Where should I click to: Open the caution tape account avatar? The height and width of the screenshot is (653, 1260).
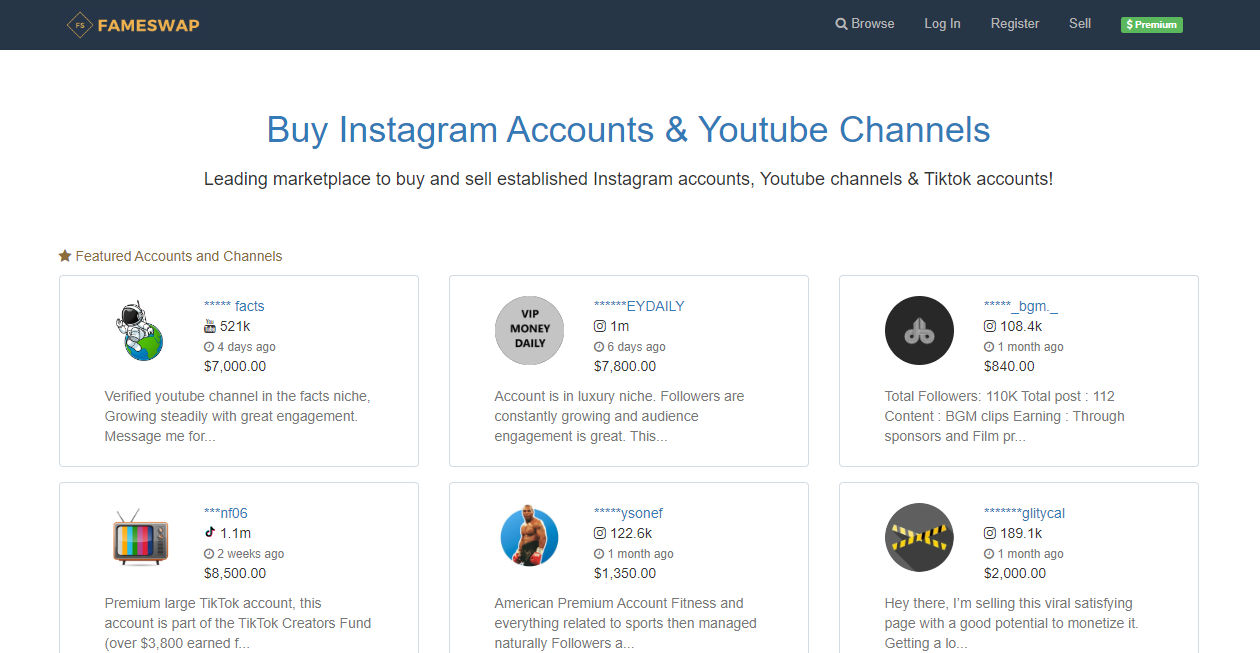tap(919, 537)
